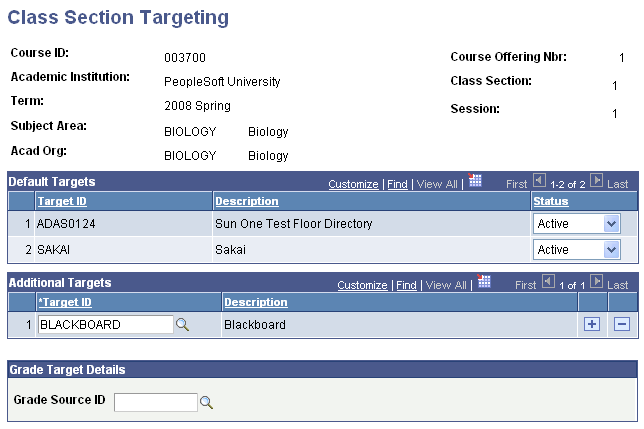Open Grade Source ID lookup magnifier

206,402
